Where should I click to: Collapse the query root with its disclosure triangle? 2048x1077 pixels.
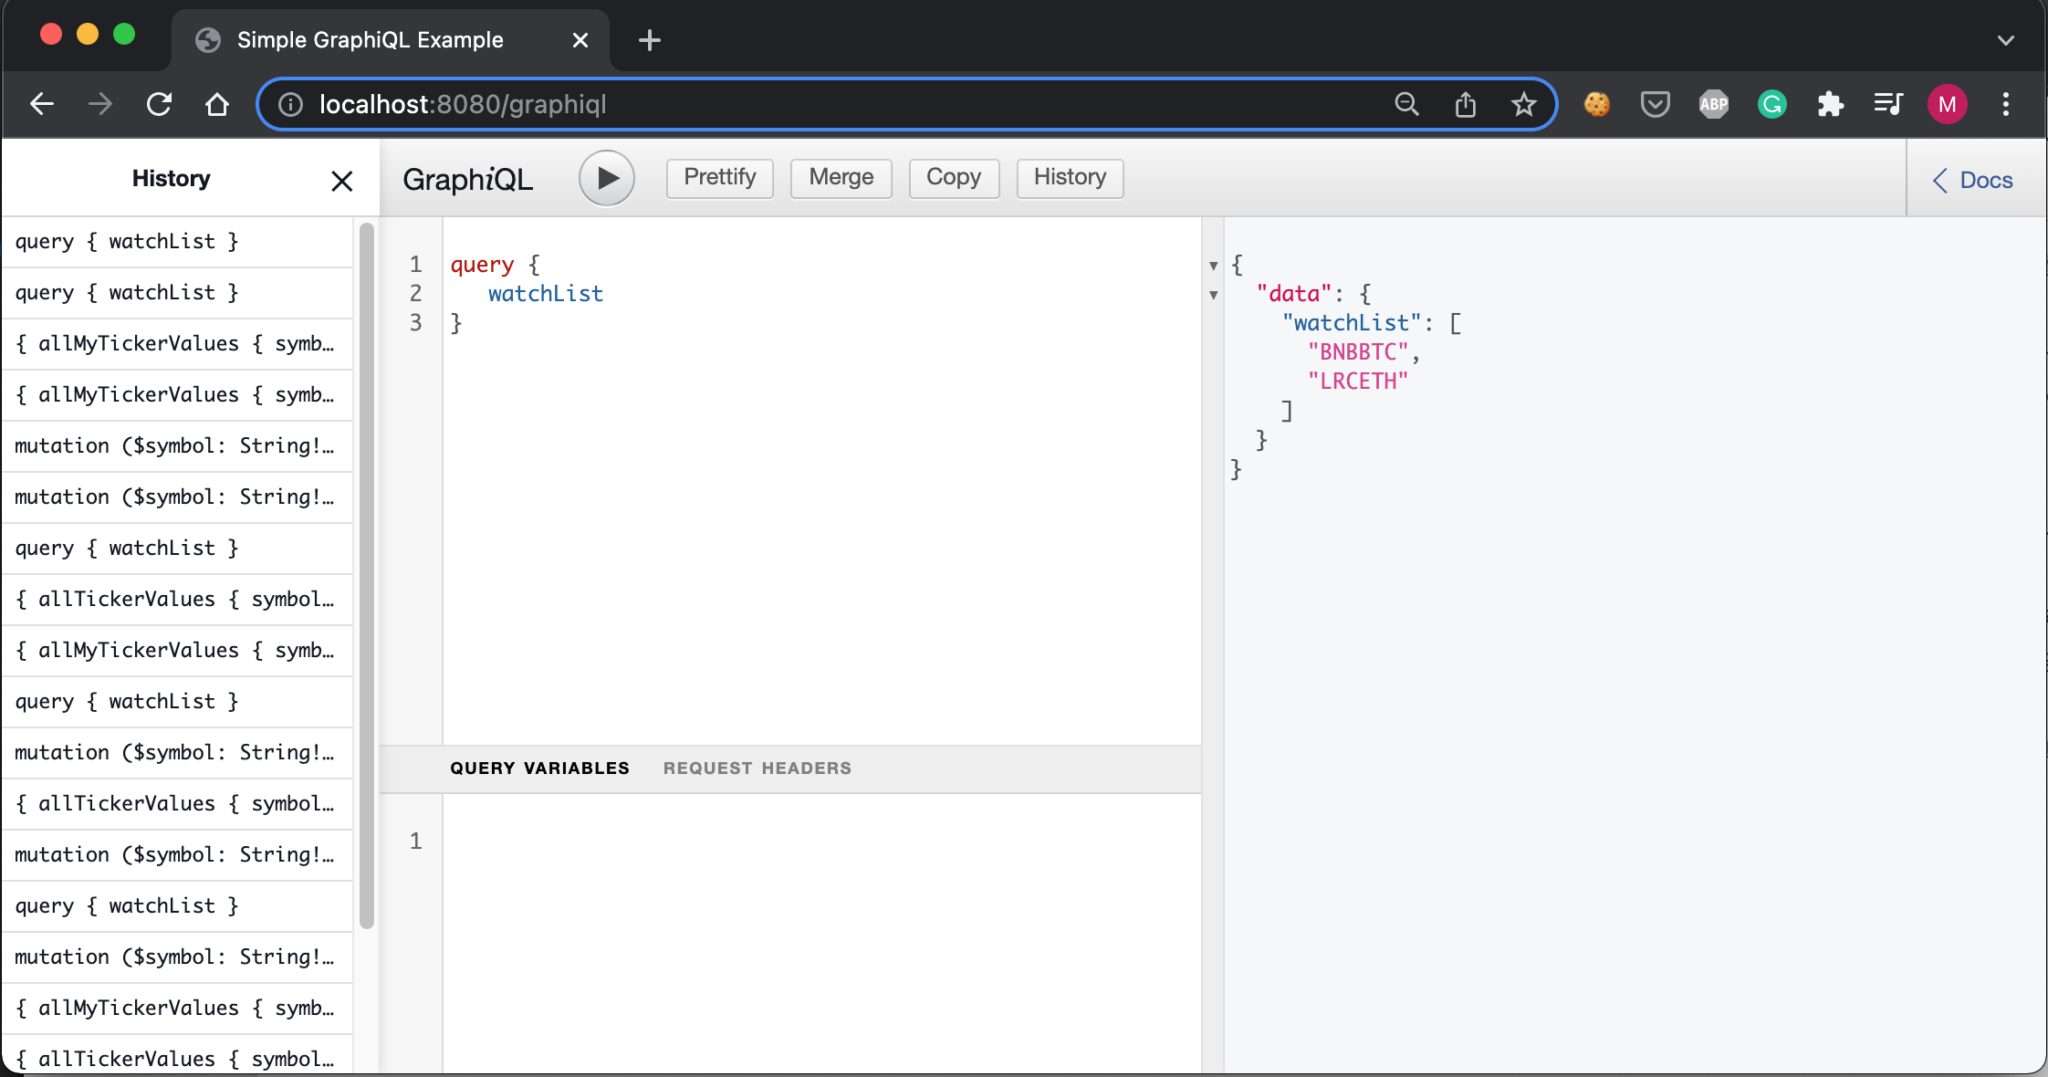click(1212, 266)
